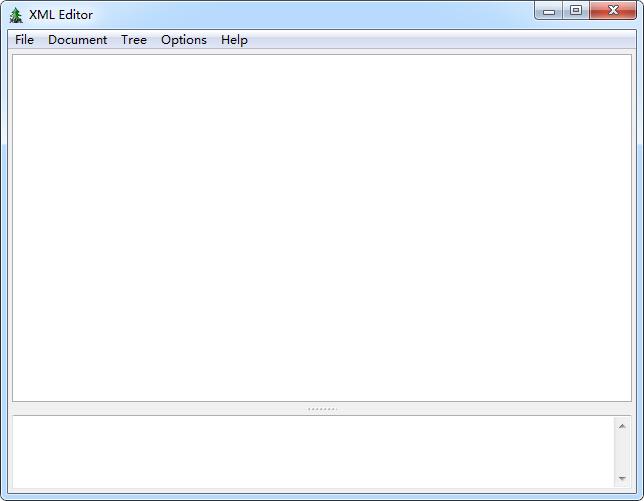
Task: Maximize the XML Editor window
Action: coord(576,11)
